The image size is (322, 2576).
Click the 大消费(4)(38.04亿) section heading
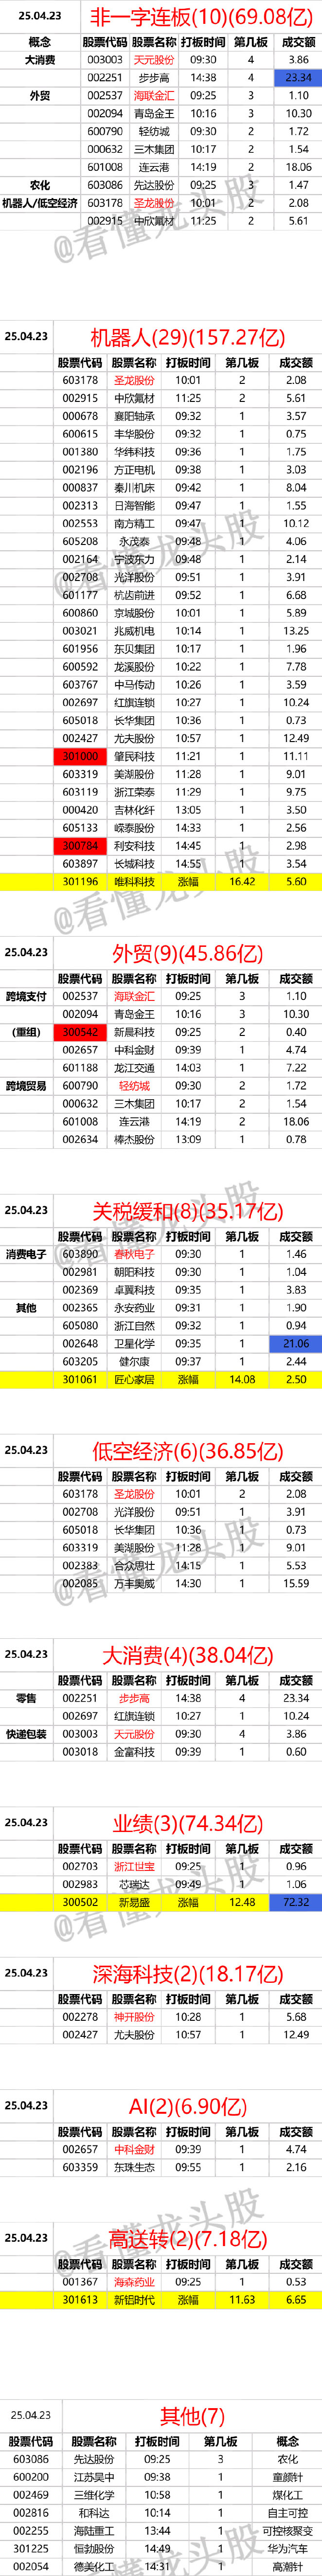click(x=188, y=1656)
